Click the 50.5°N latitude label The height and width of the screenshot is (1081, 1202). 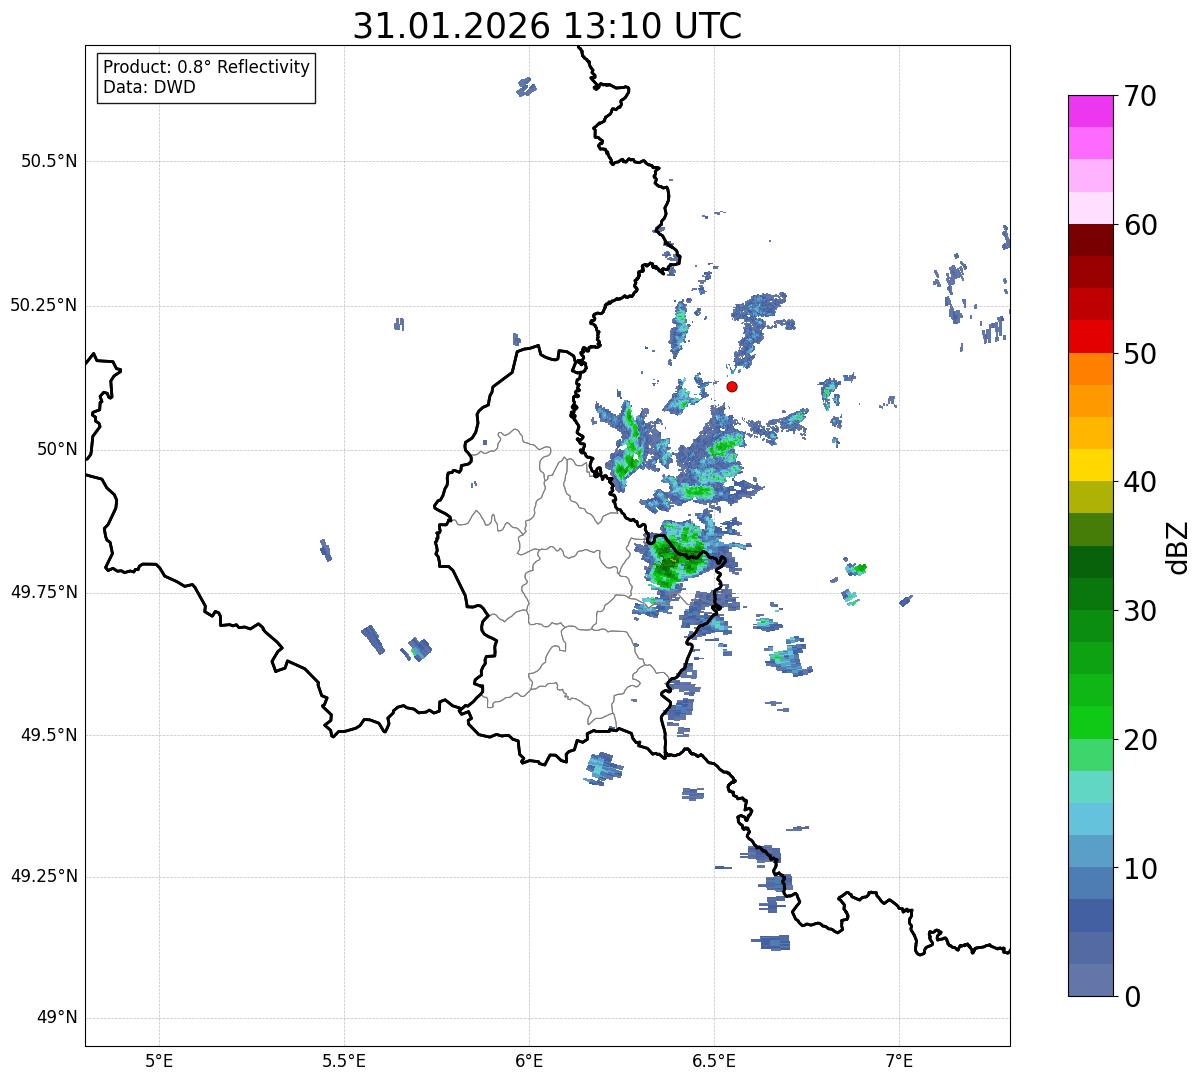(49, 161)
